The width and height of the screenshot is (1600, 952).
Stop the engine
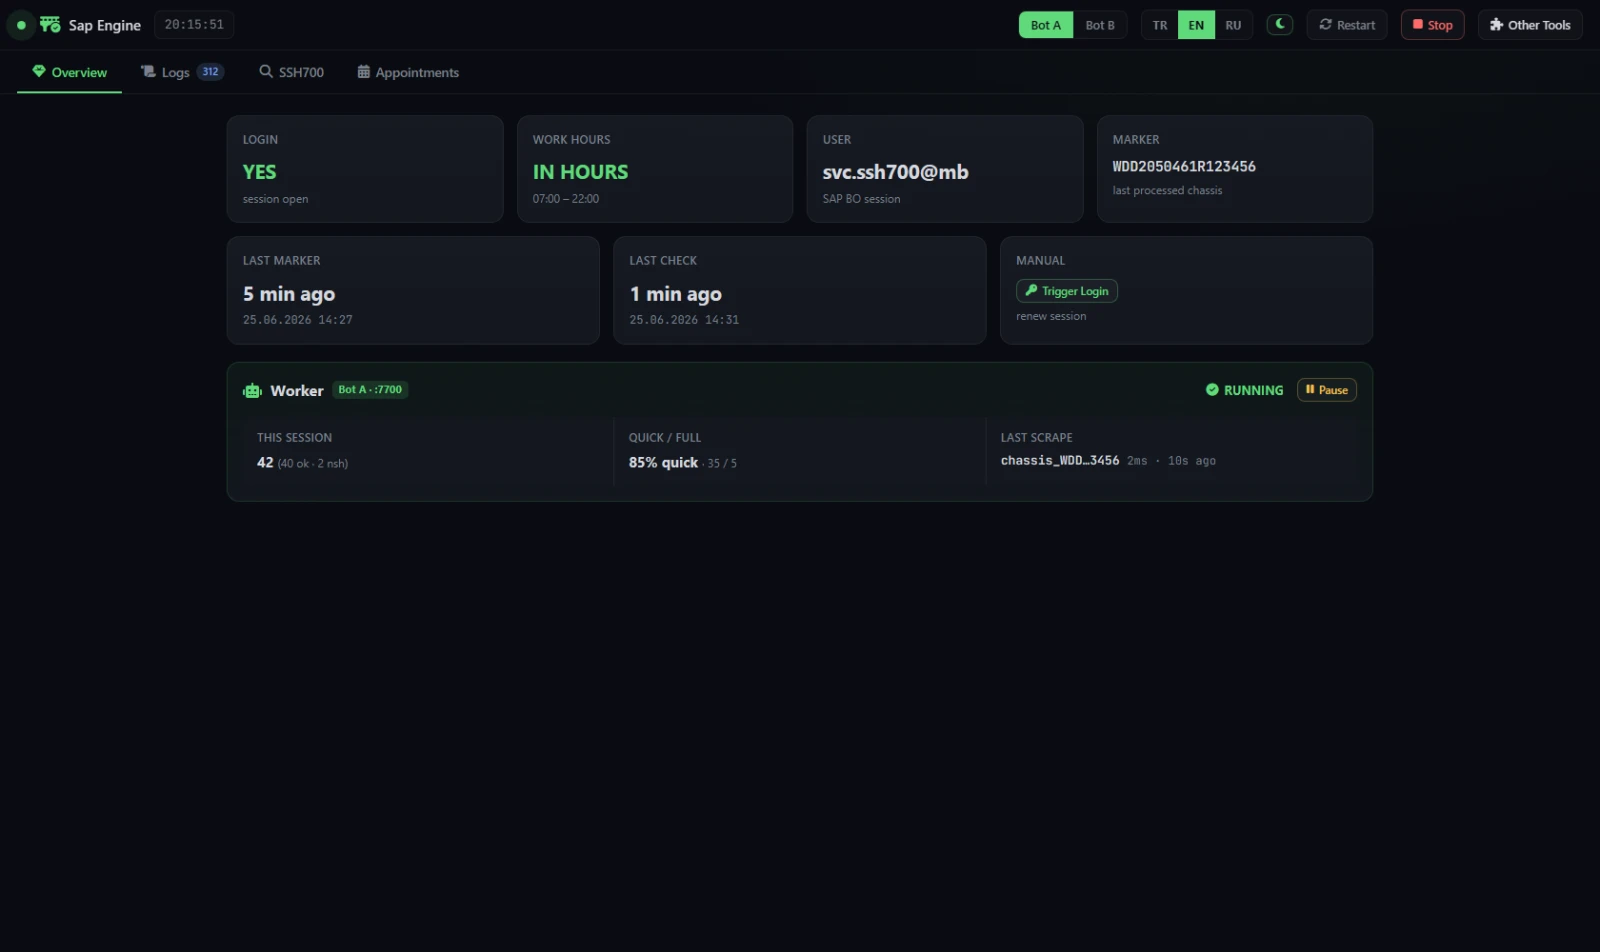click(x=1432, y=25)
